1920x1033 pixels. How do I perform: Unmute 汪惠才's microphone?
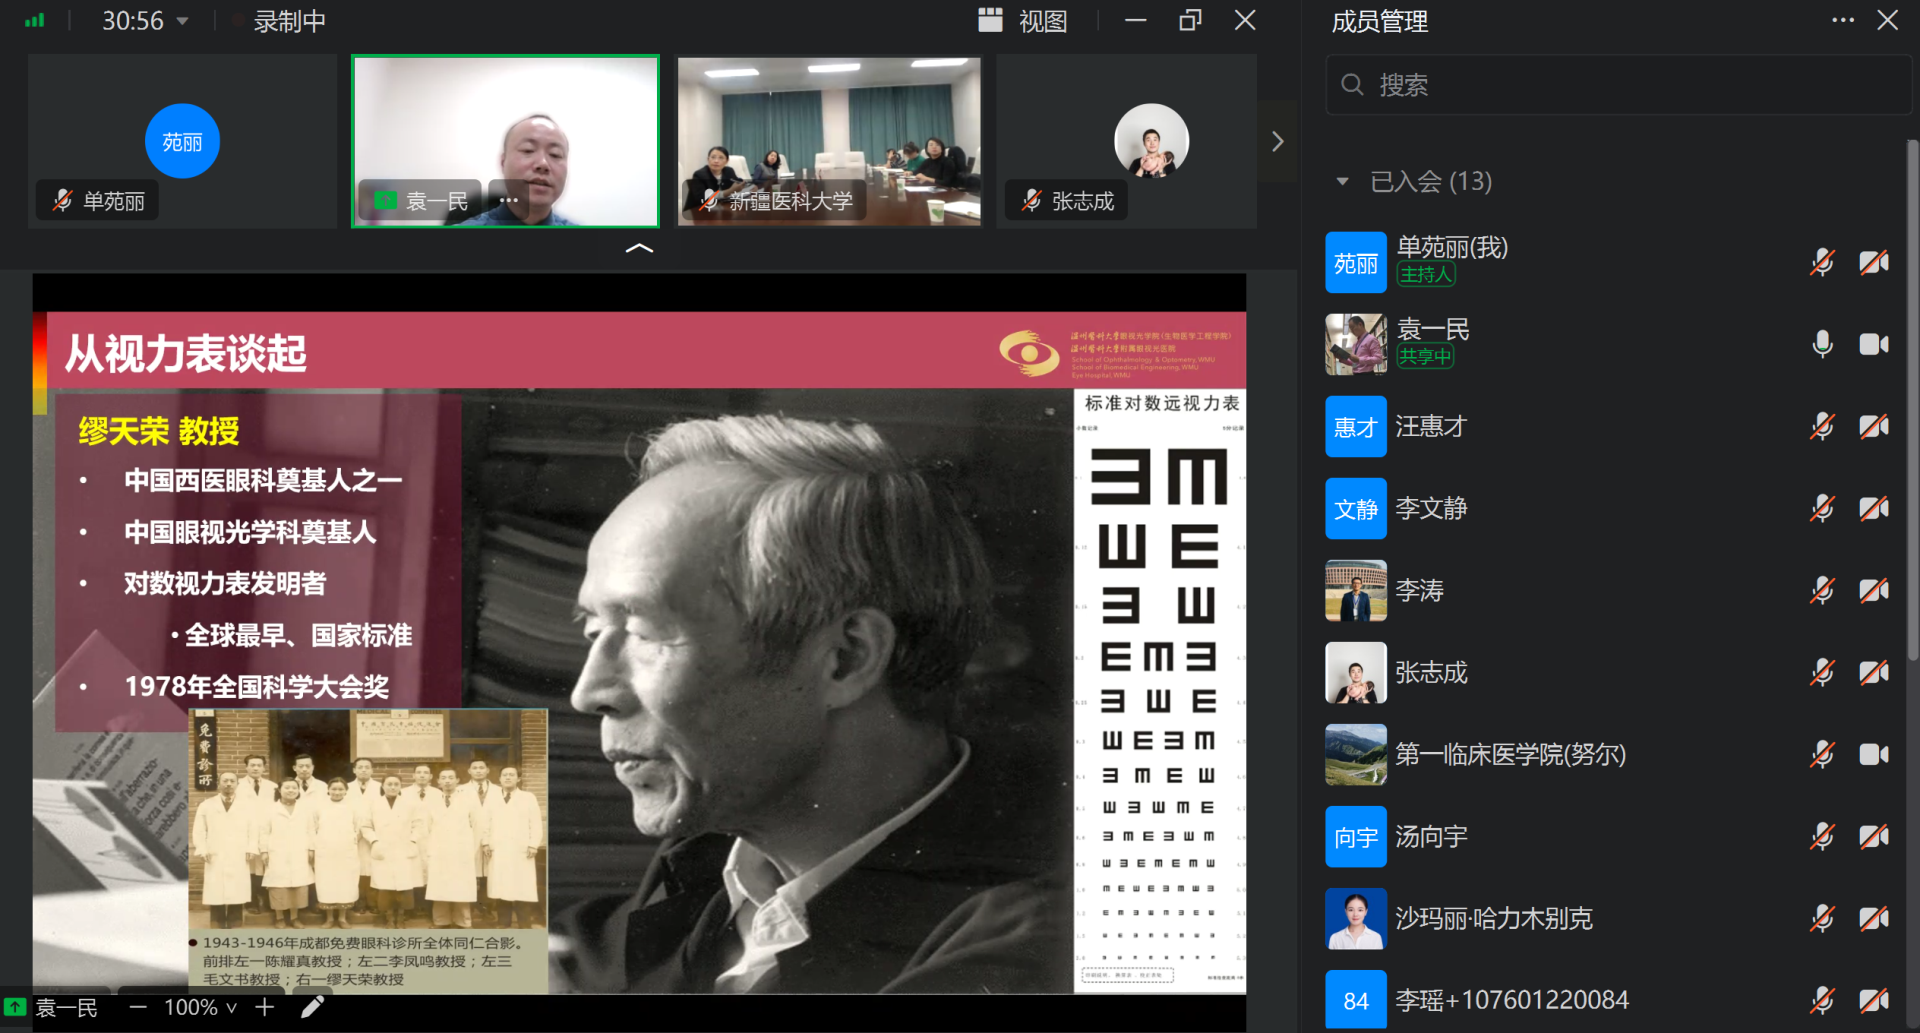tap(1822, 426)
